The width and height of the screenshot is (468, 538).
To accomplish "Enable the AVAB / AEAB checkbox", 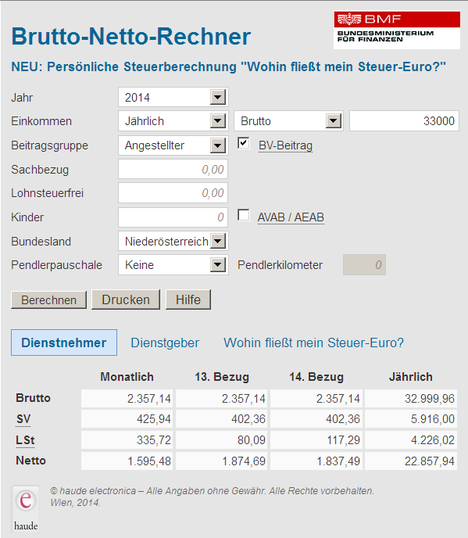I will pos(243,215).
